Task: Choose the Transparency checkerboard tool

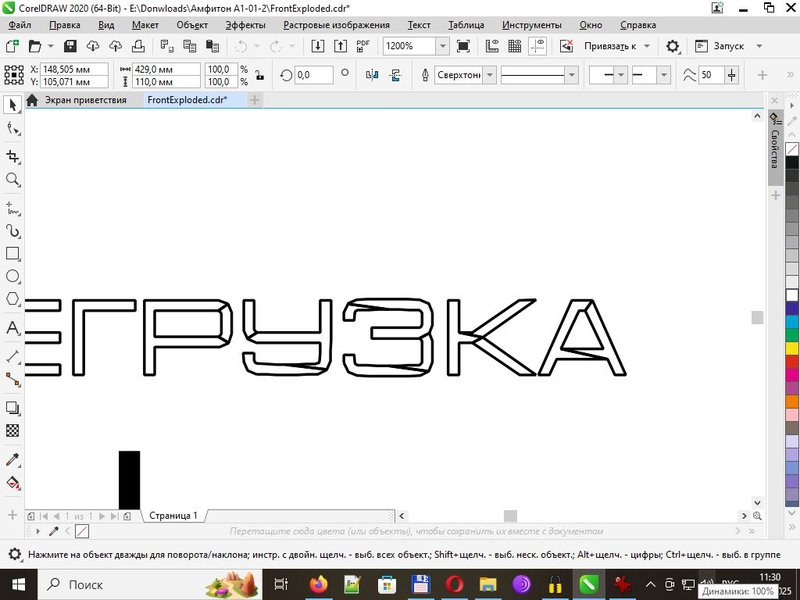Action: coord(12,431)
